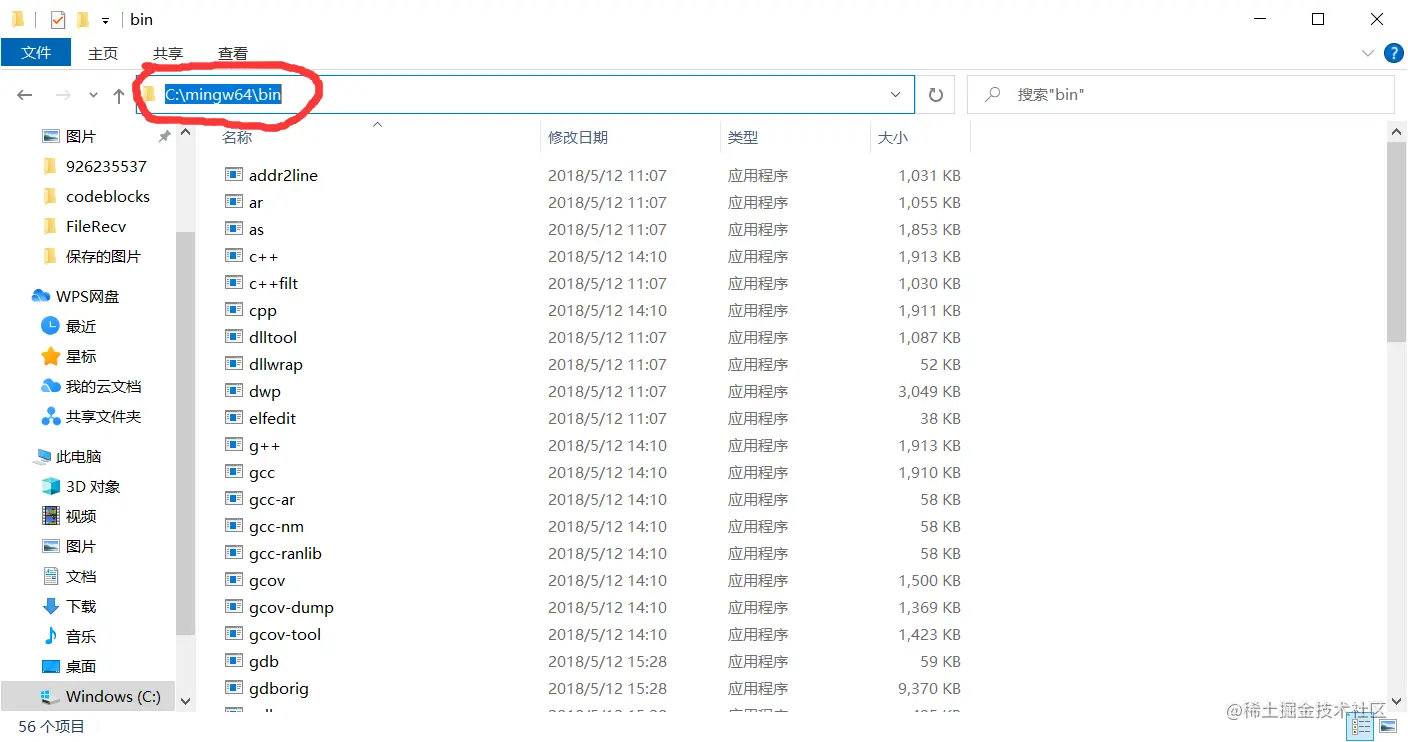Click the gcc application icon
The height and width of the screenshot is (742, 1408).
(234, 472)
